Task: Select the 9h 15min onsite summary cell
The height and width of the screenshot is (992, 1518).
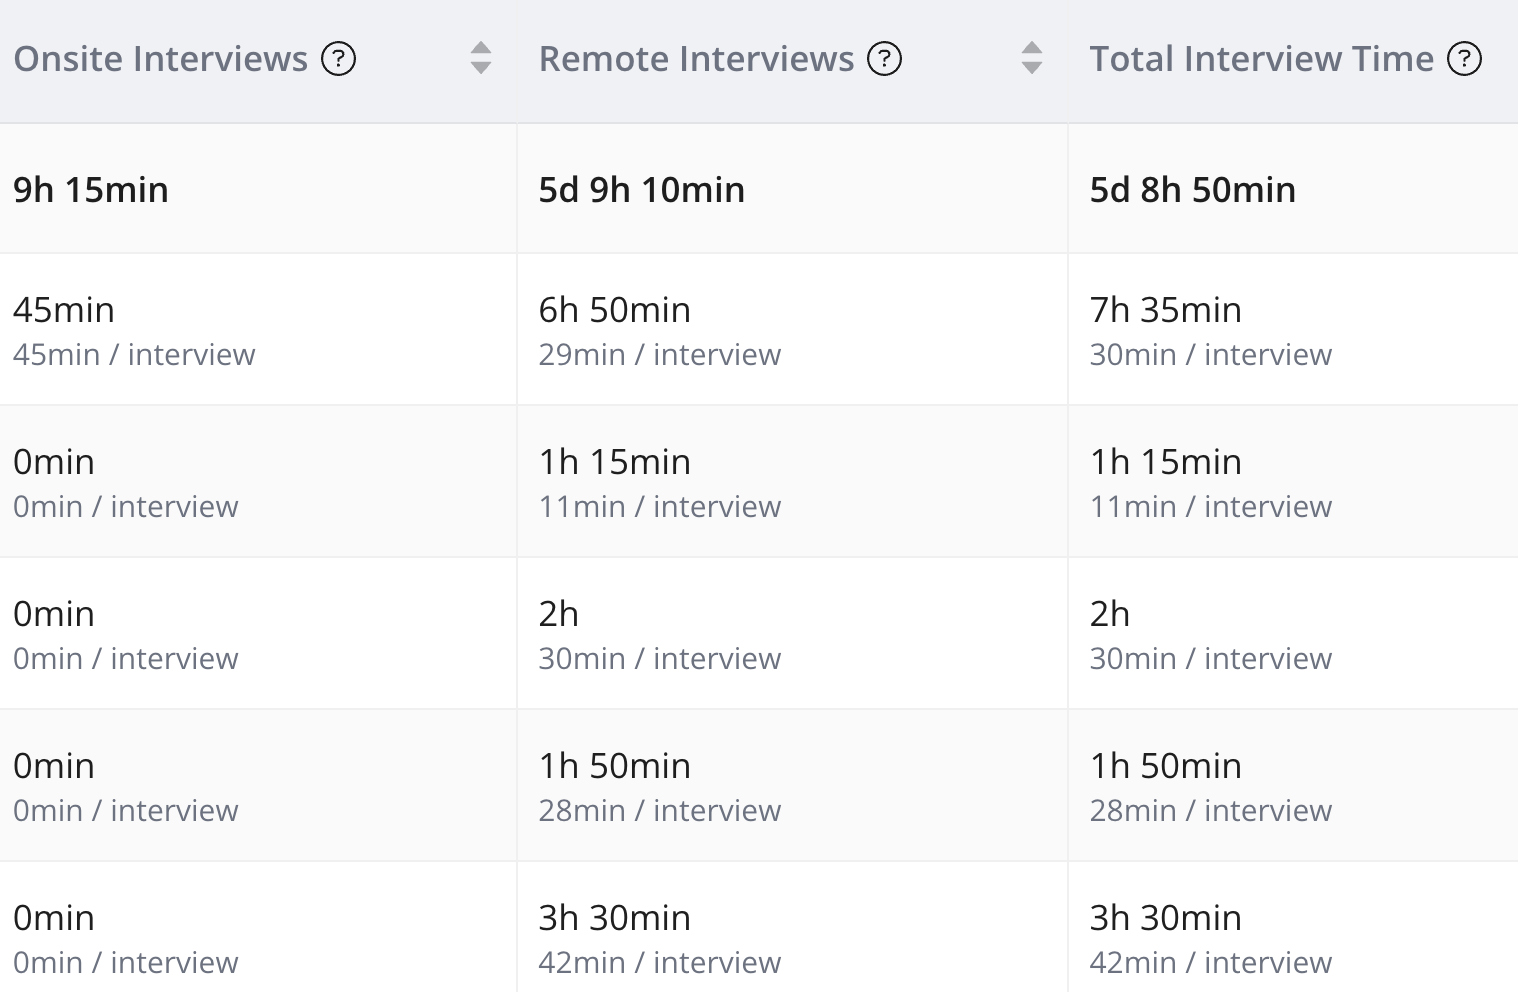Action: tap(91, 189)
